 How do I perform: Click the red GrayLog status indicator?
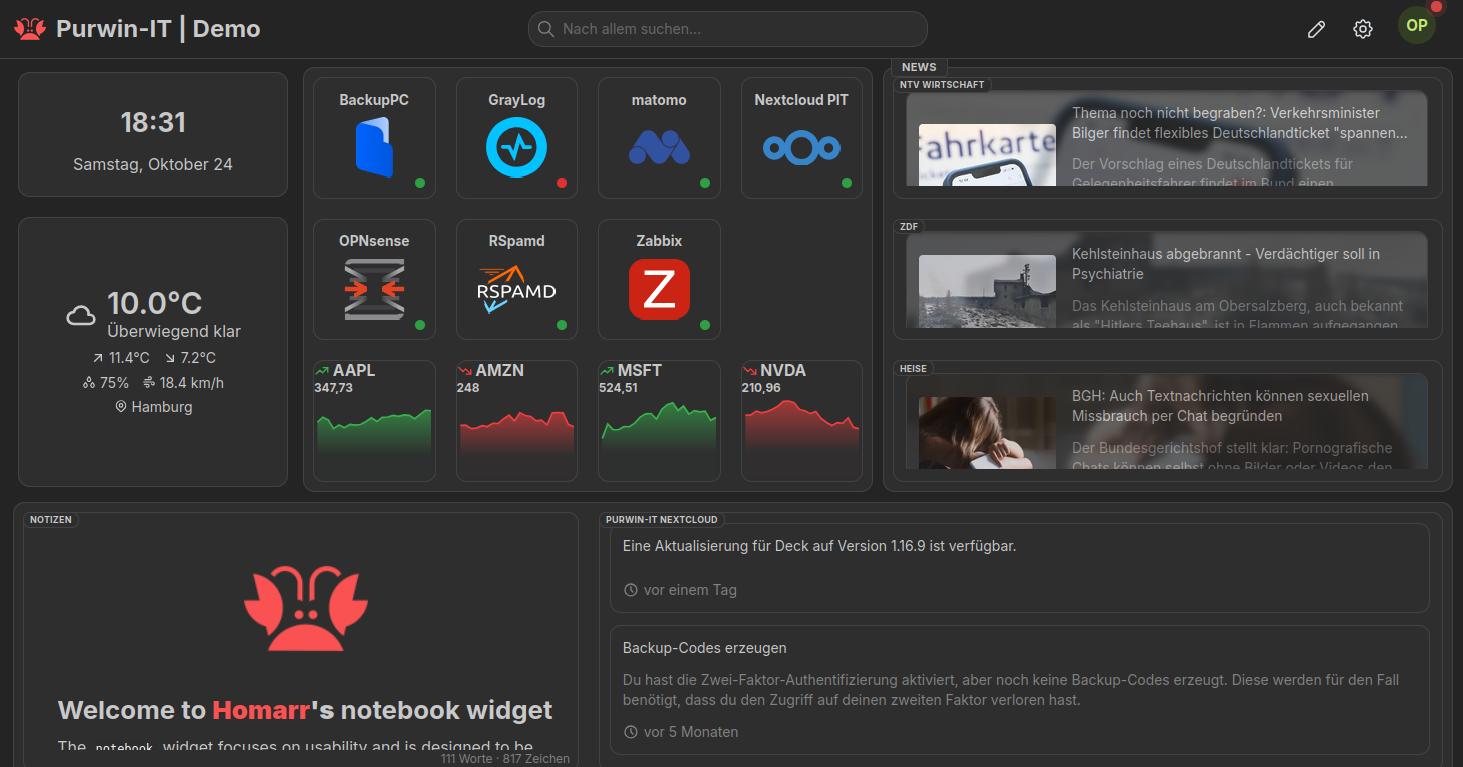(x=562, y=183)
